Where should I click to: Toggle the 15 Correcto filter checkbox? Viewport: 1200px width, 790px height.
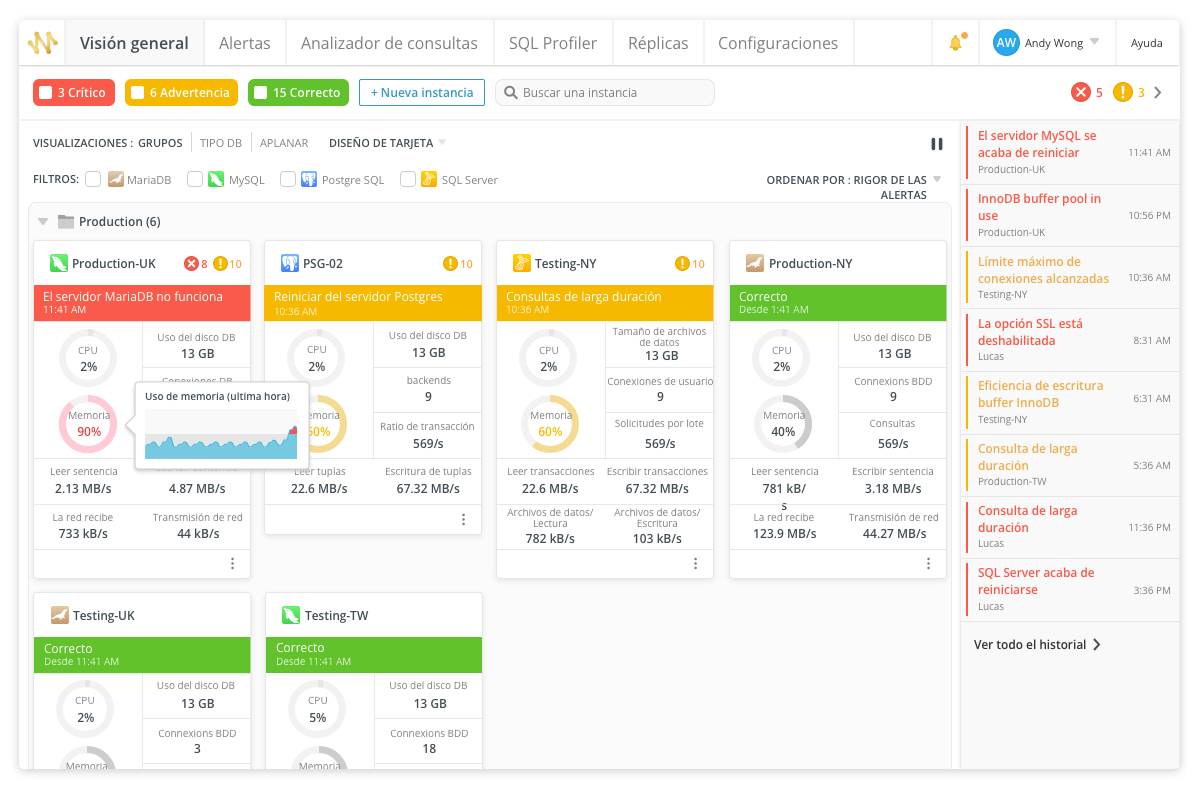[x=260, y=93]
